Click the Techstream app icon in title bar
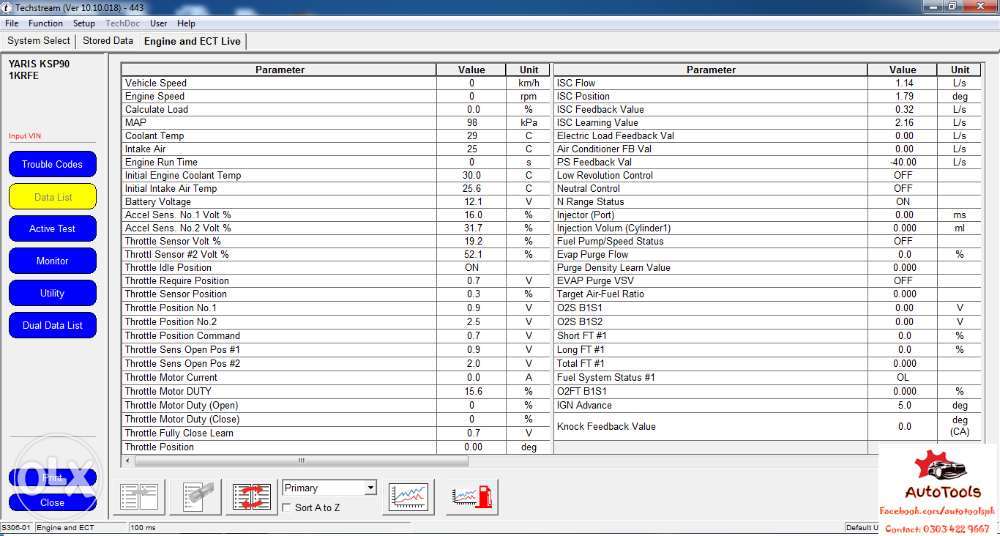The image size is (1000, 536). 6,6
